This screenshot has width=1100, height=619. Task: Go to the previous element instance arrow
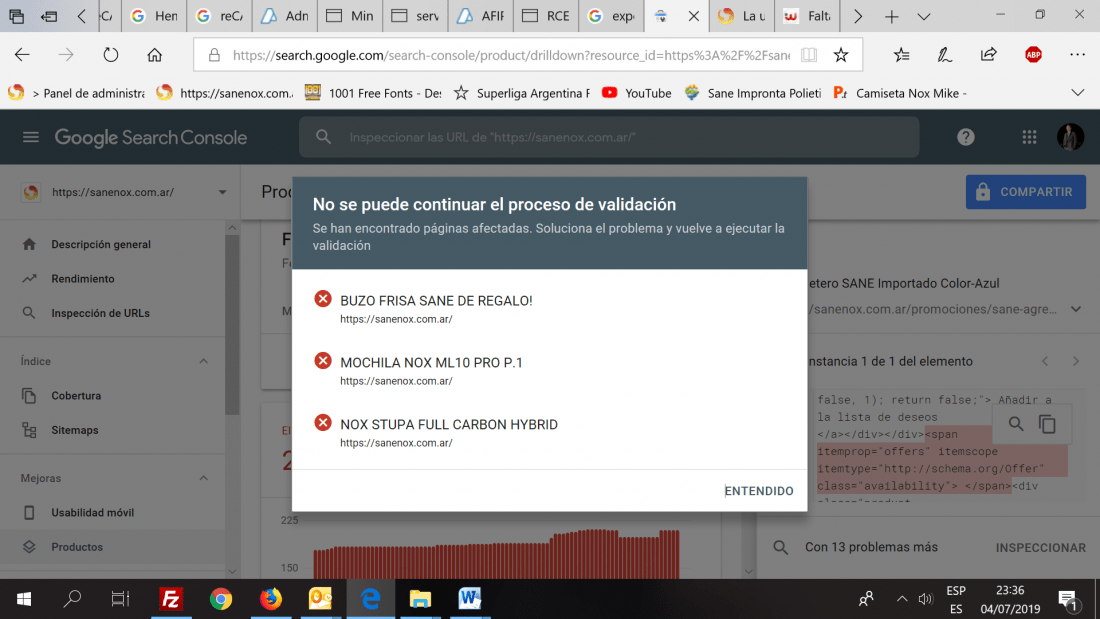tap(1045, 361)
